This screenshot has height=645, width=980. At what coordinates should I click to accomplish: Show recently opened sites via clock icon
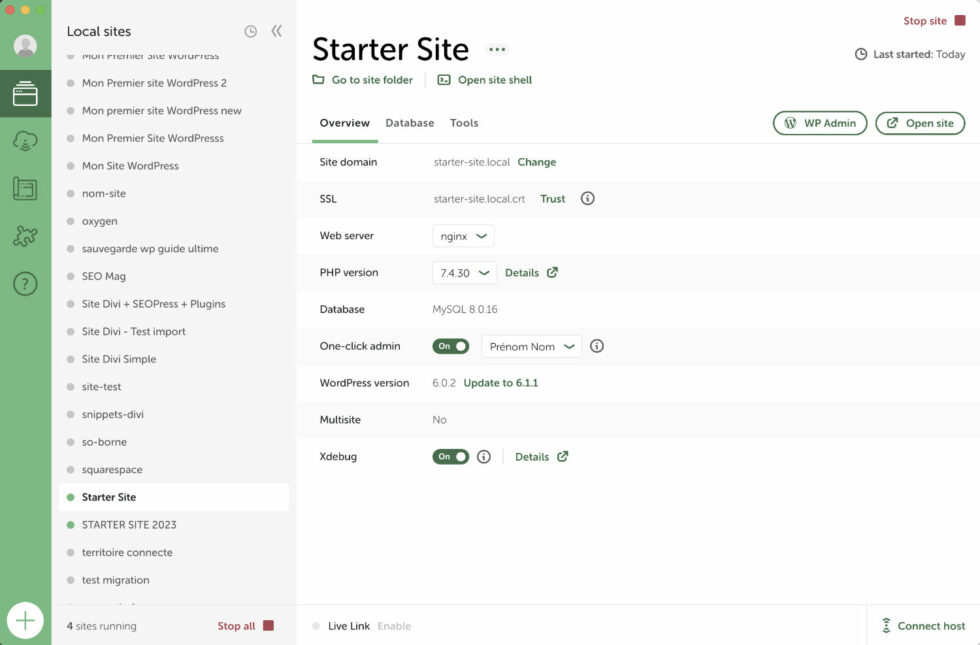tap(249, 31)
